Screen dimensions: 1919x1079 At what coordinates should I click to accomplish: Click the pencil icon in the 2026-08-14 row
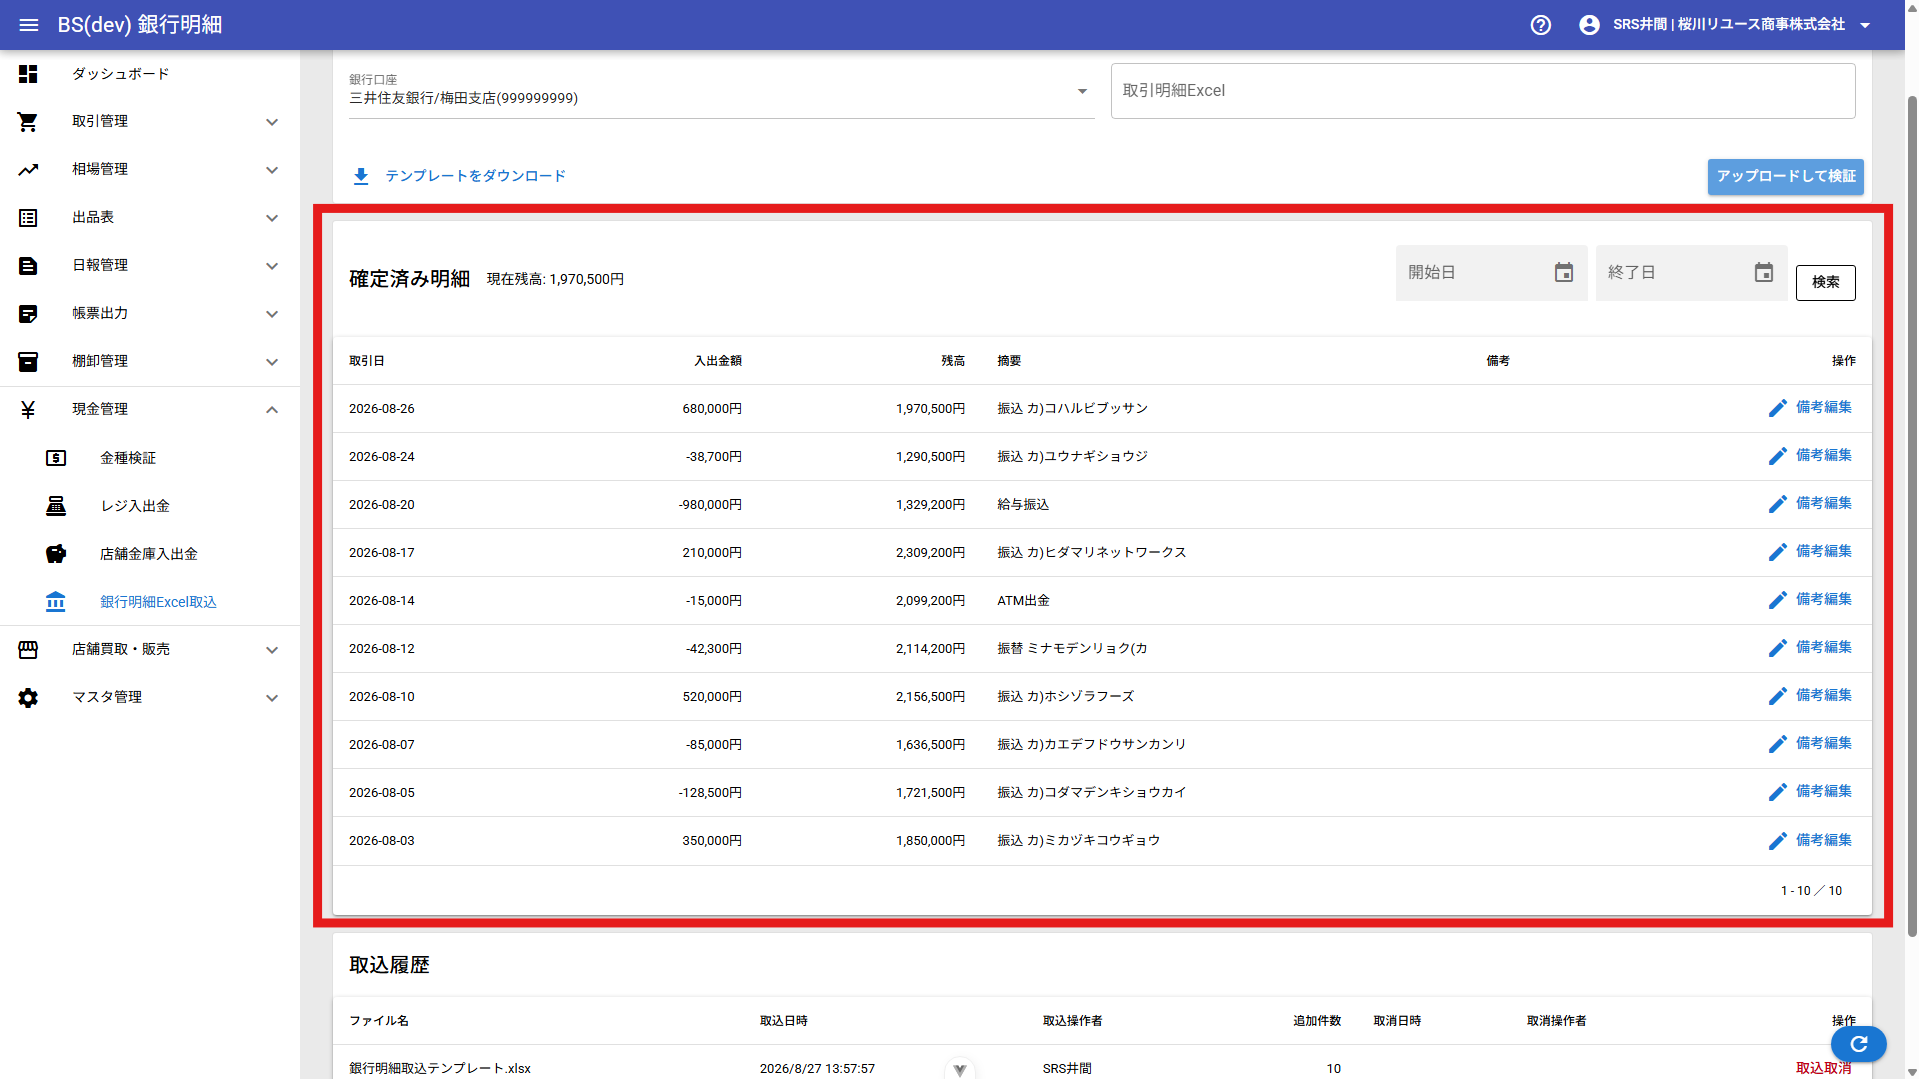click(1777, 600)
